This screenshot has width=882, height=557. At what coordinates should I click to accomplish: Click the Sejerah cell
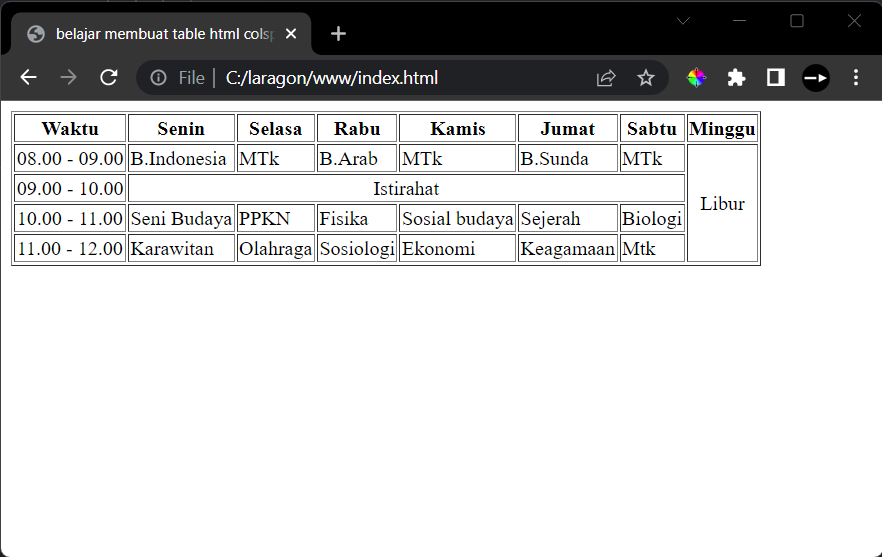pos(568,218)
